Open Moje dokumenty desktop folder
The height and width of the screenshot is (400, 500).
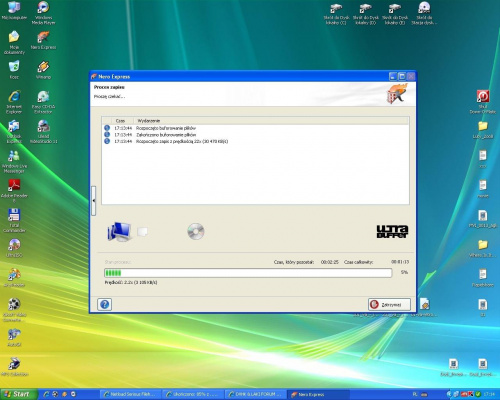(14, 43)
